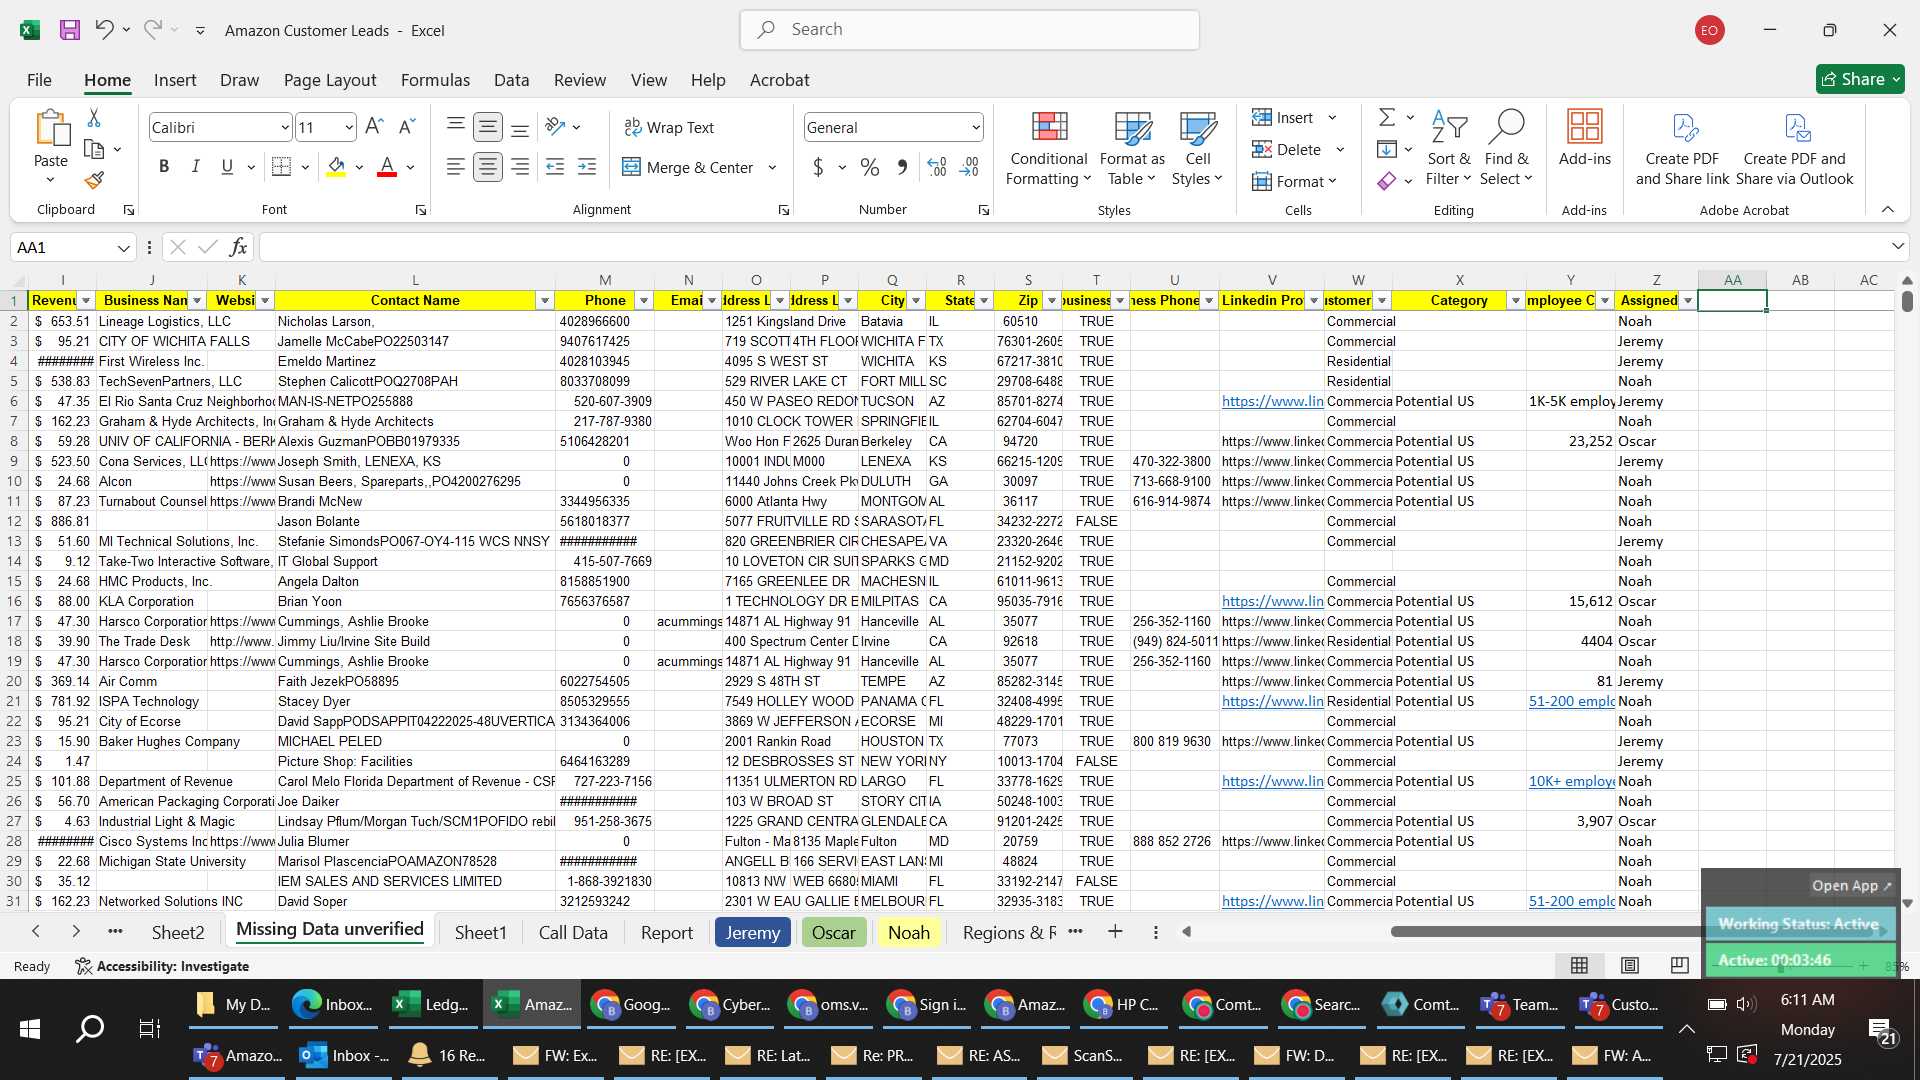Toggle Italic formatting

click(x=196, y=167)
